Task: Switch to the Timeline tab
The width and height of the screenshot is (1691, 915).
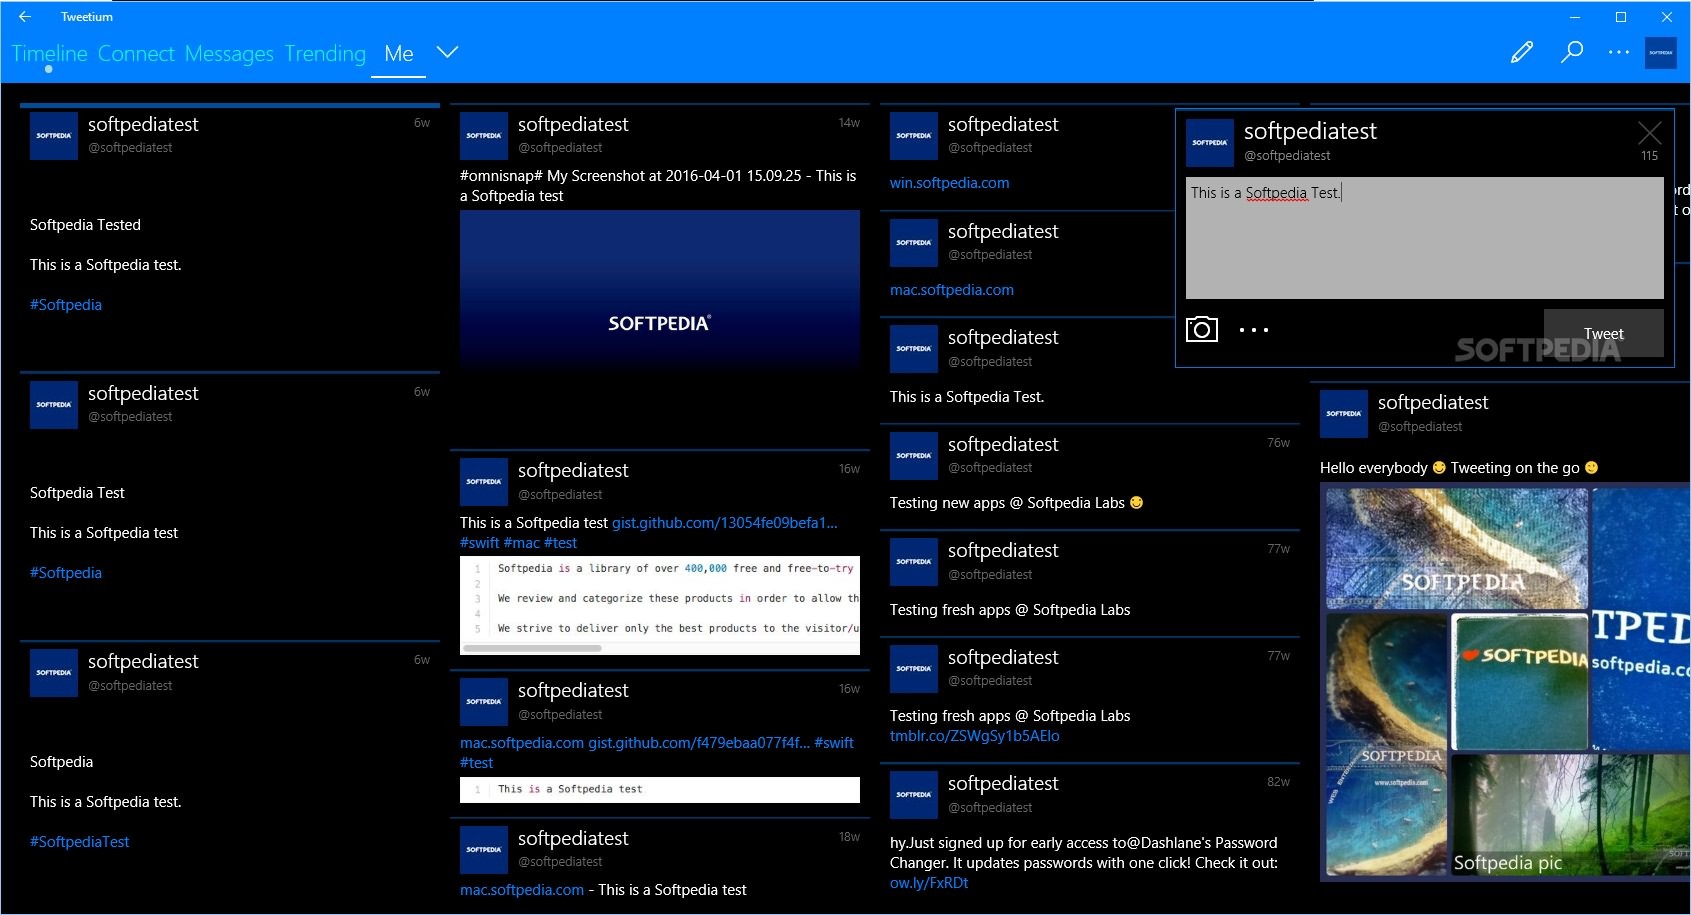Action: coord(49,53)
